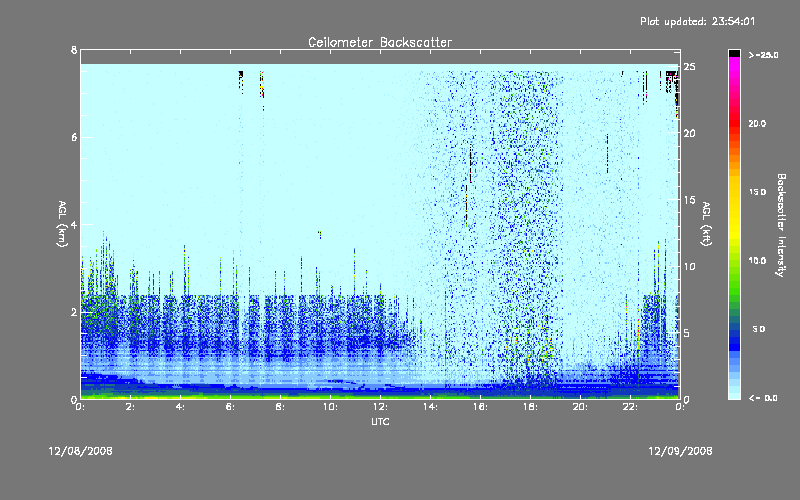800x500 pixels.
Task: Click the start date '12/08/2008'
Action: tap(81, 451)
